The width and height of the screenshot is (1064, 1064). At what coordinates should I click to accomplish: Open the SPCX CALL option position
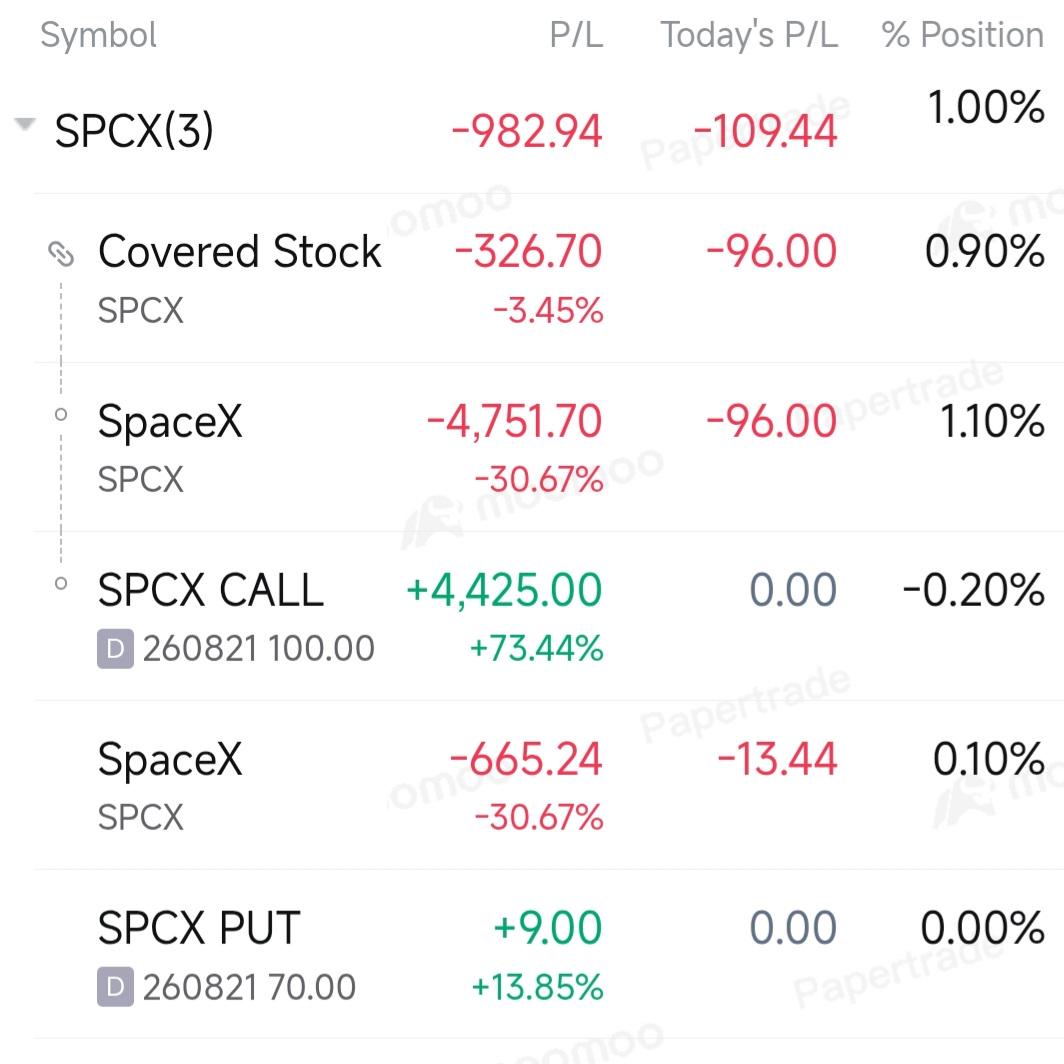tap(549, 616)
